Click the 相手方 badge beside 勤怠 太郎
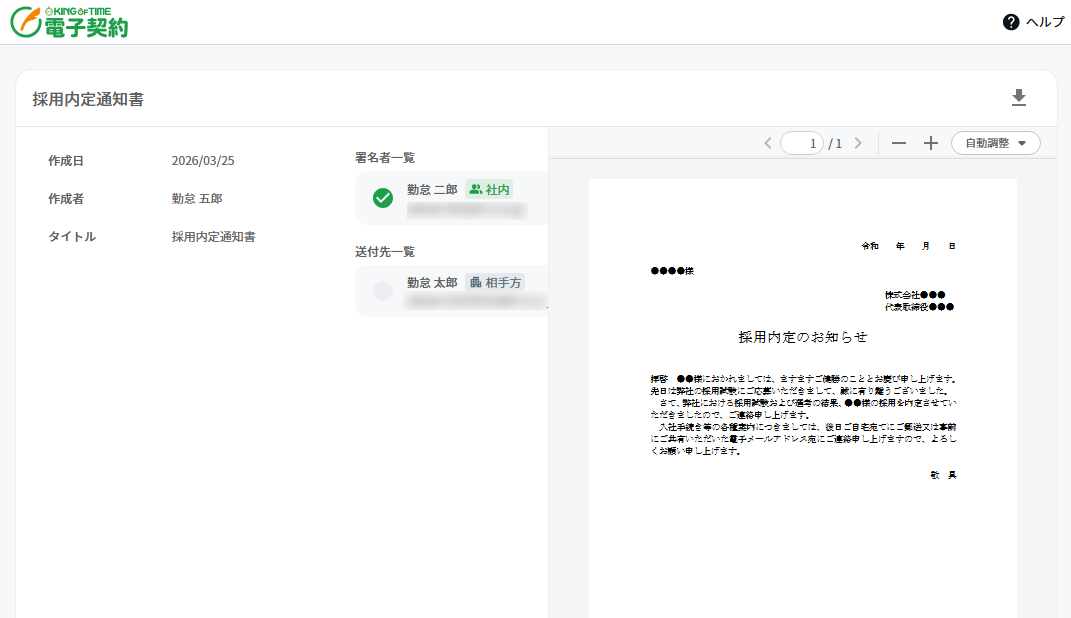 coord(495,282)
